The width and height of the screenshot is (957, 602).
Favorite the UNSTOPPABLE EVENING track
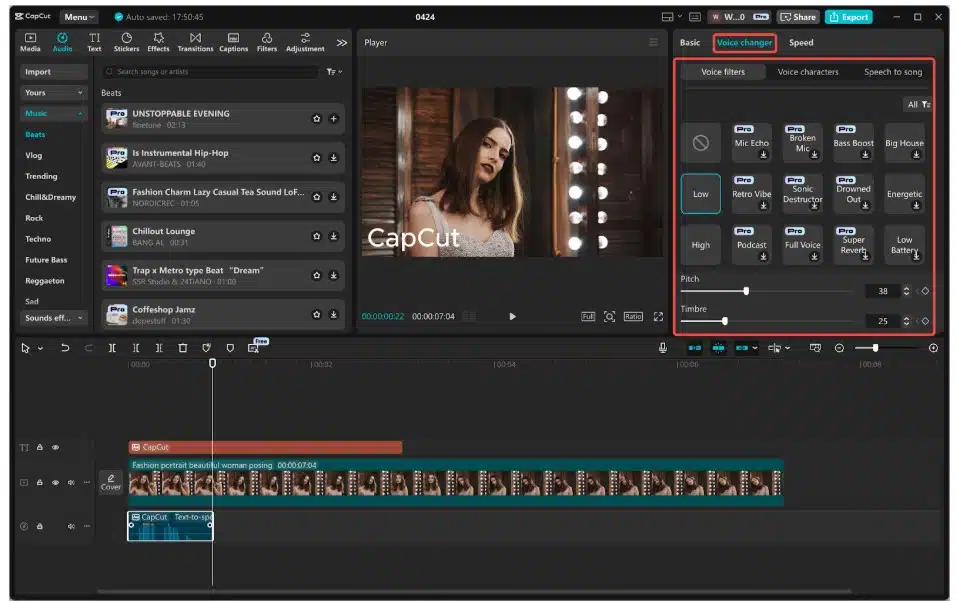pyautogui.click(x=316, y=118)
